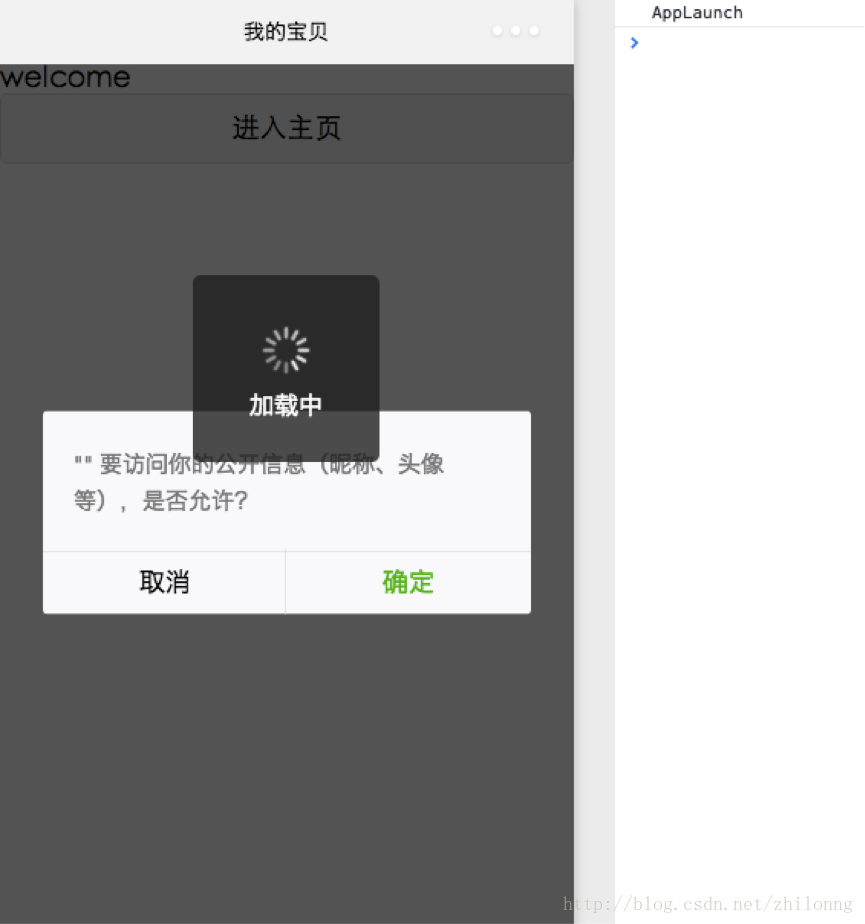Click the 我的宝贝 title bar text

pyautogui.click(x=286, y=31)
